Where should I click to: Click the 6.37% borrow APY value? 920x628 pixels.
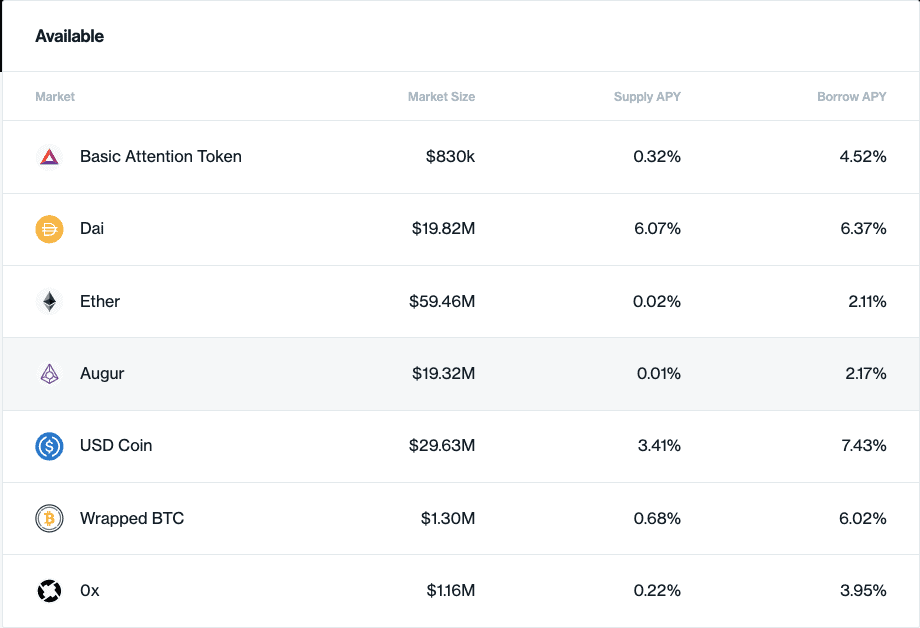click(x=863, y=229)
